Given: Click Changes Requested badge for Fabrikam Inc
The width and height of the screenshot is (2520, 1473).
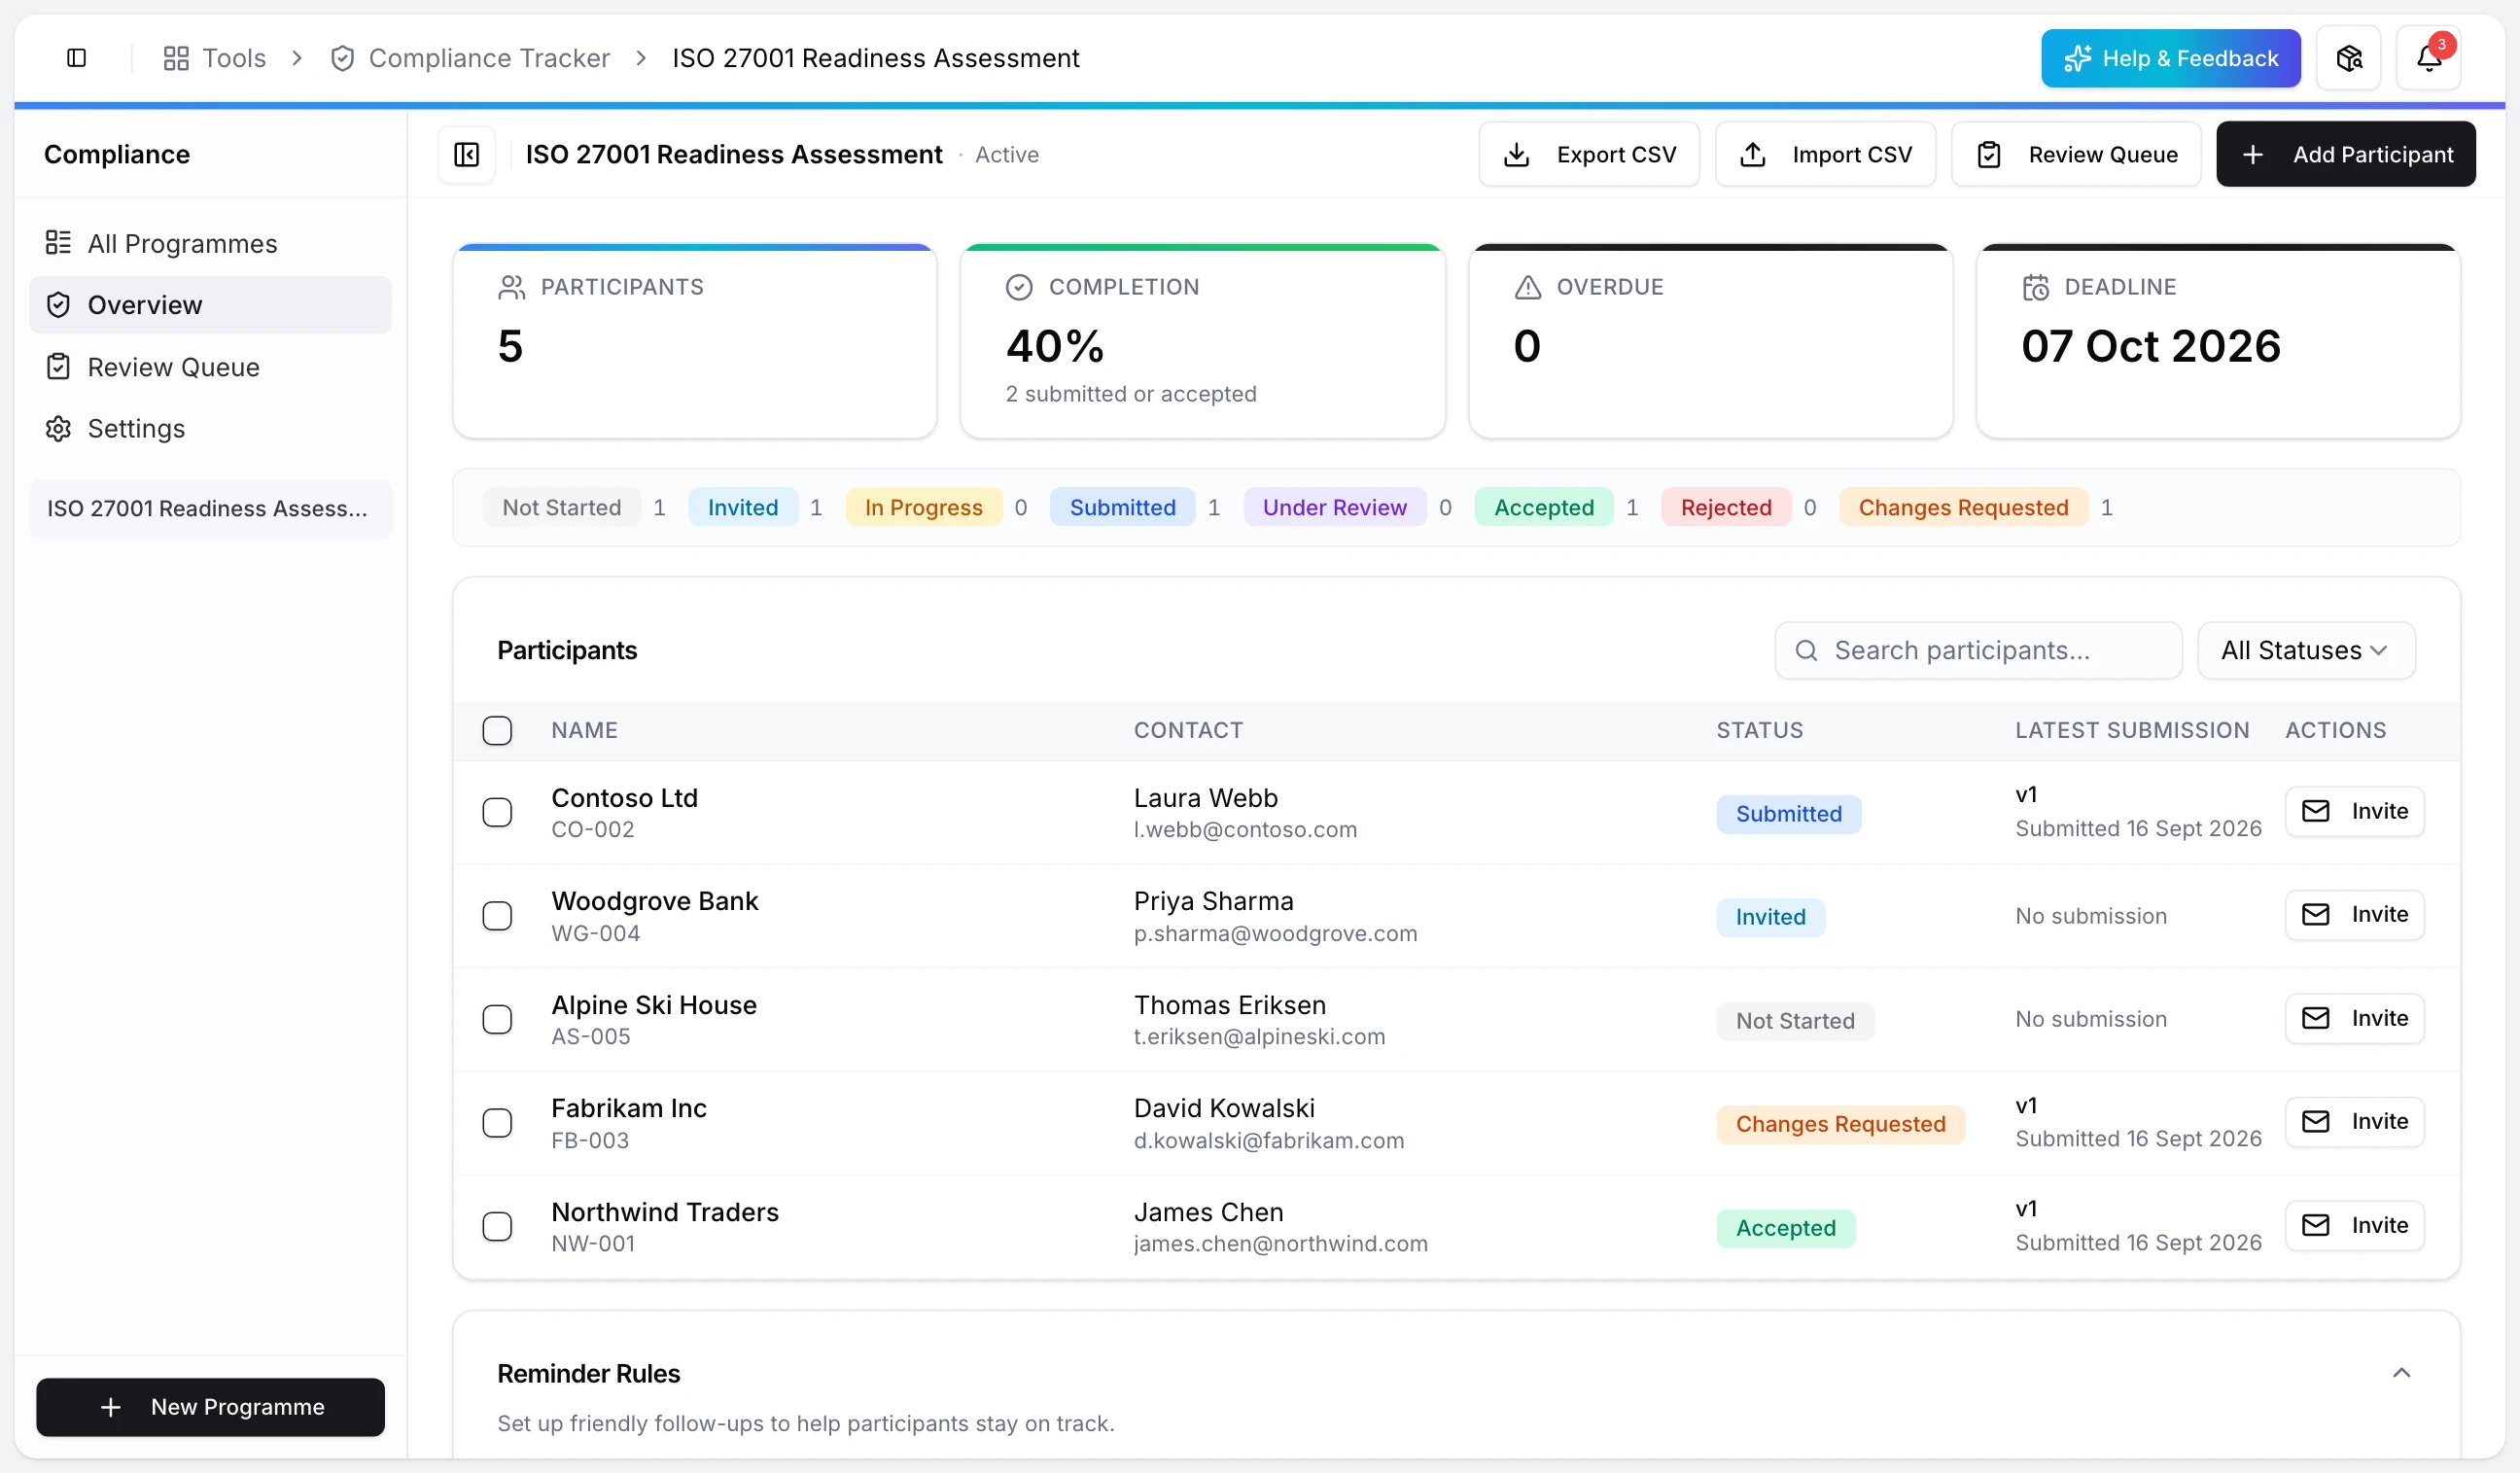Looking at the screenshot, I should 1840,1124.
